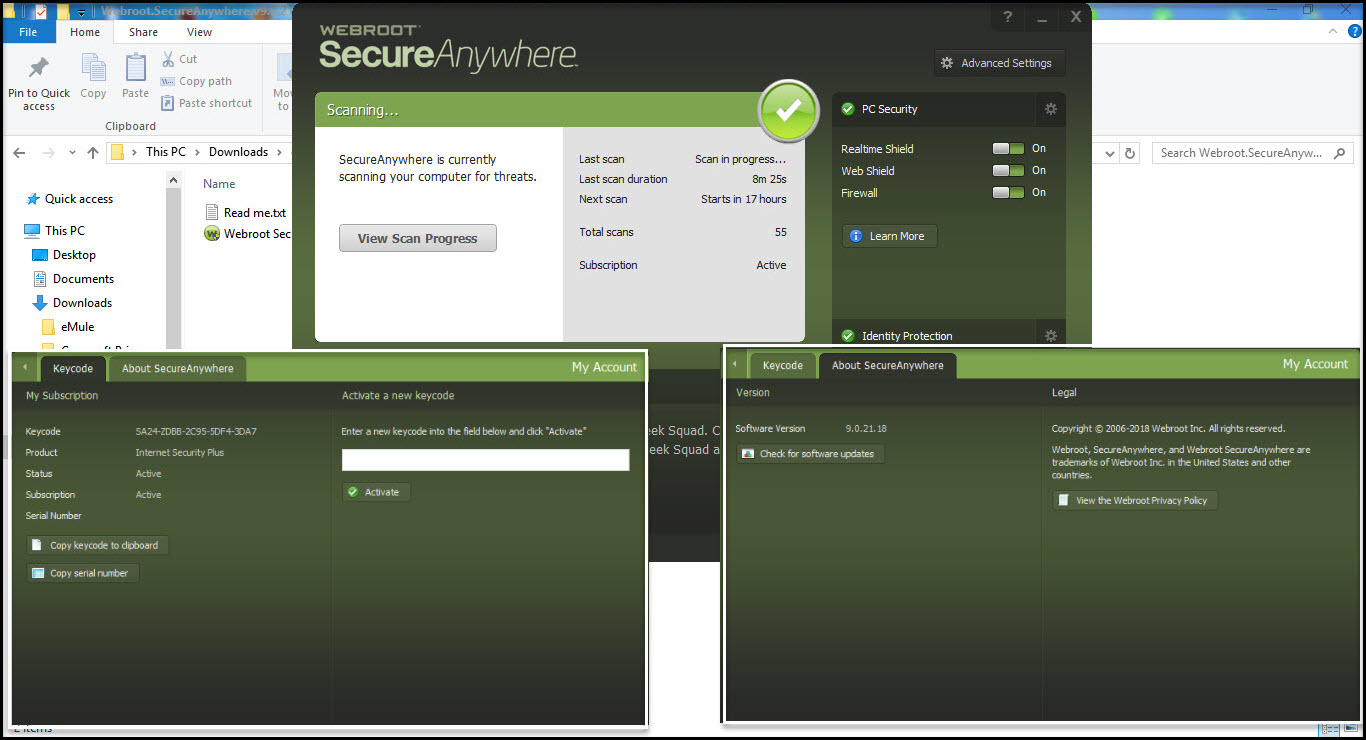1366x740 pixels.
Task: Open Identity Protection settings gear icon
Action: point(1050,336)
